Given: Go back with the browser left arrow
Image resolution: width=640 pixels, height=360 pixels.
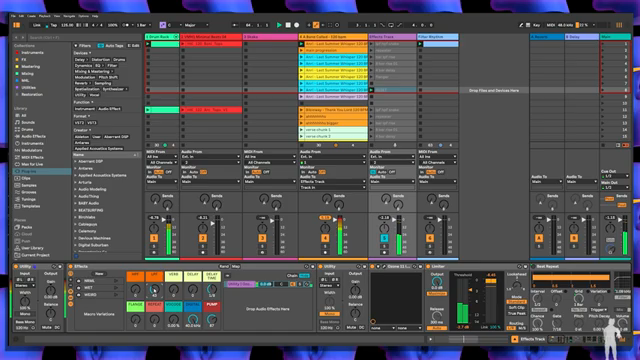Looking at the screenshot, I should point(16,37).
